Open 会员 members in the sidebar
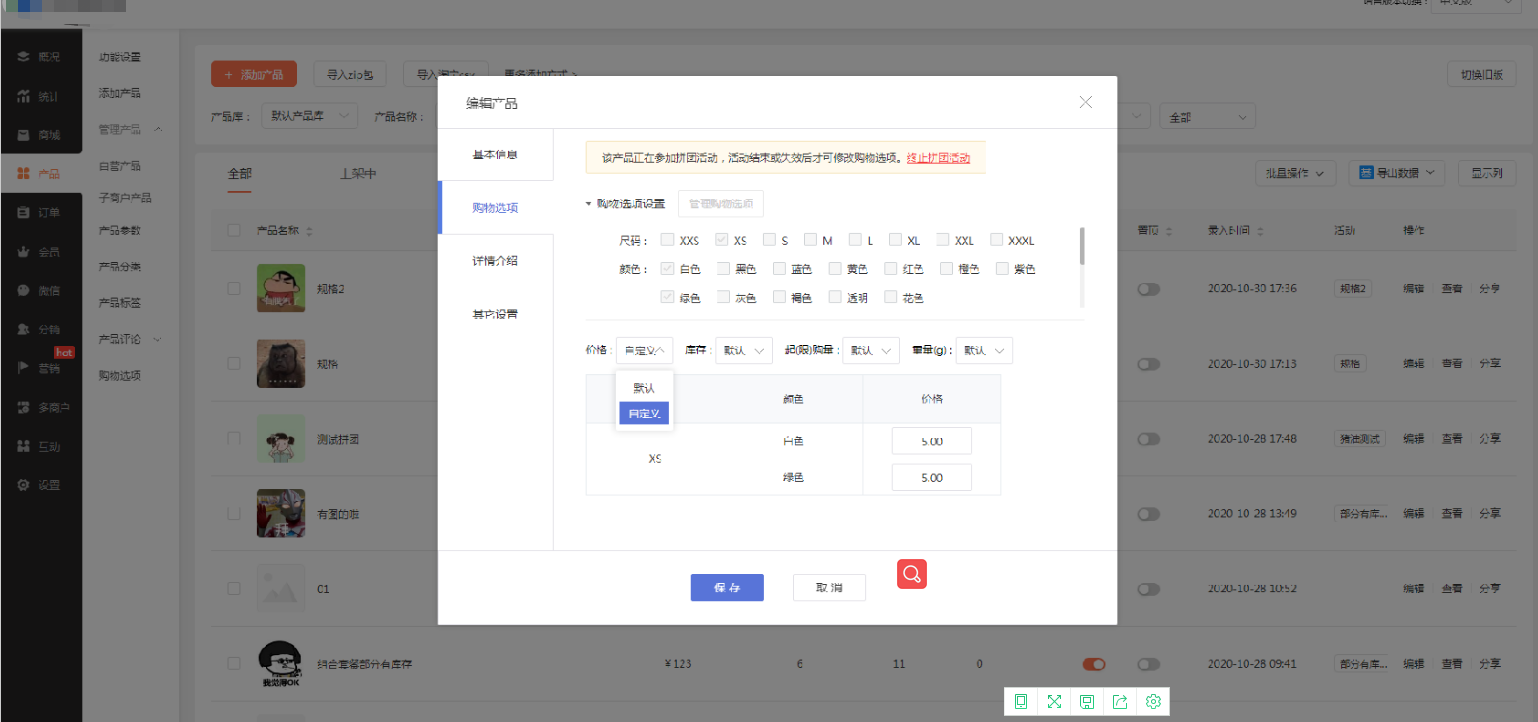 (x=40, y=251)
